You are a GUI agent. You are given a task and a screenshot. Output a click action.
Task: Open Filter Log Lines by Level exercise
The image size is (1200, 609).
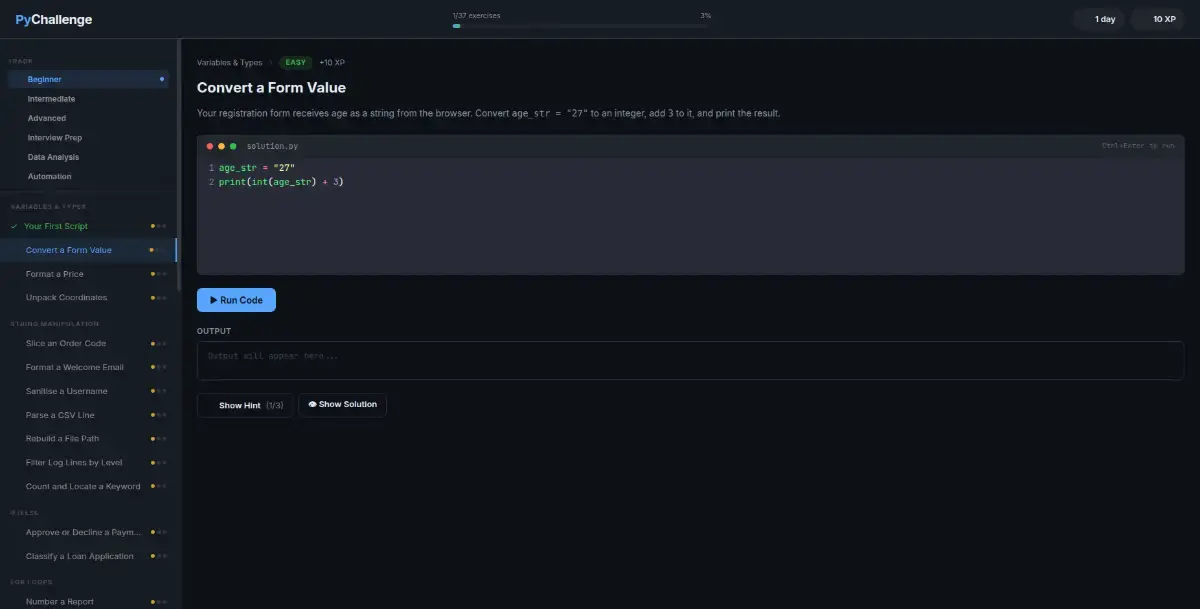(88, 462)
